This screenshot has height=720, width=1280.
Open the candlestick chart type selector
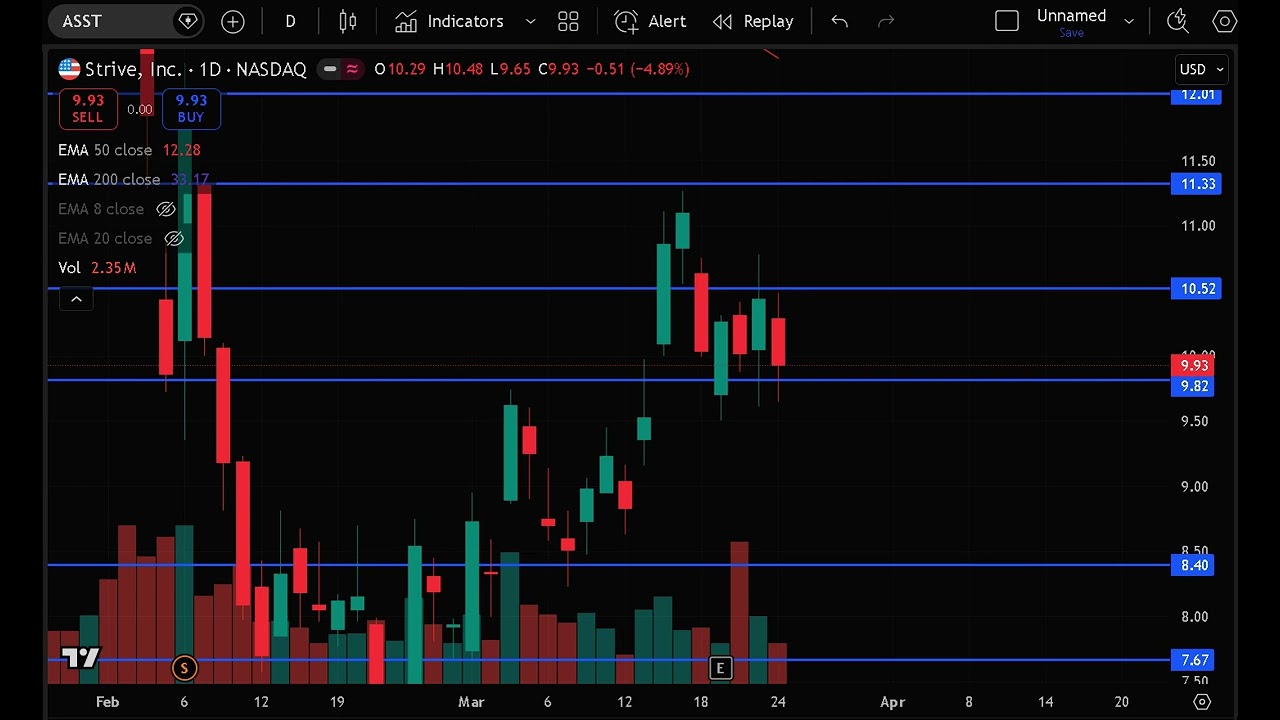point(348,21)
